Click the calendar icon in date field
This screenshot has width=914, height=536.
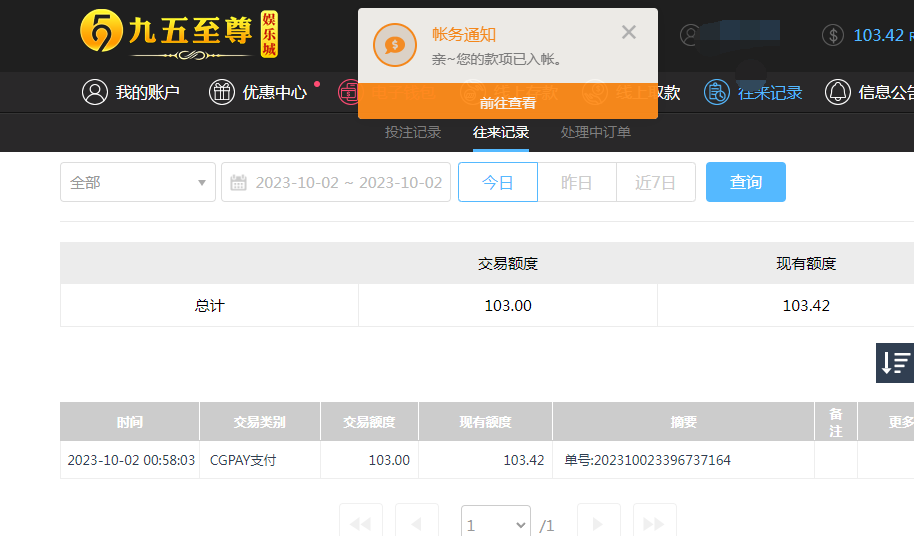(239, 183)
